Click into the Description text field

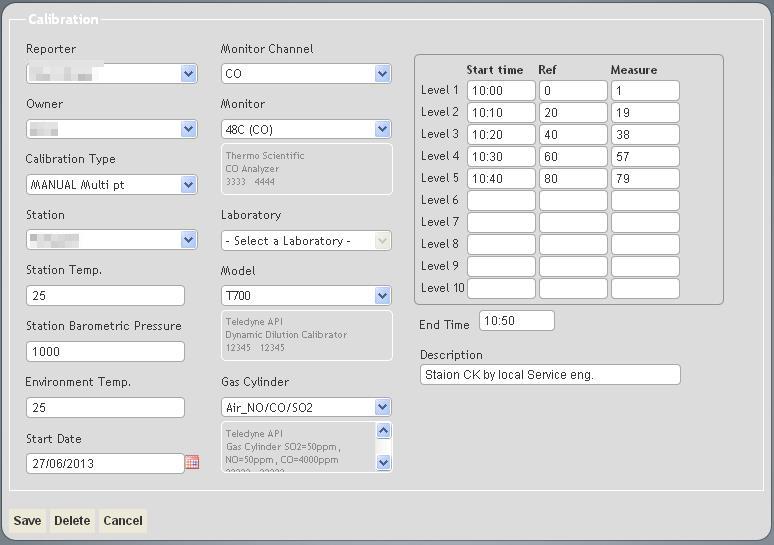[550, 375]
